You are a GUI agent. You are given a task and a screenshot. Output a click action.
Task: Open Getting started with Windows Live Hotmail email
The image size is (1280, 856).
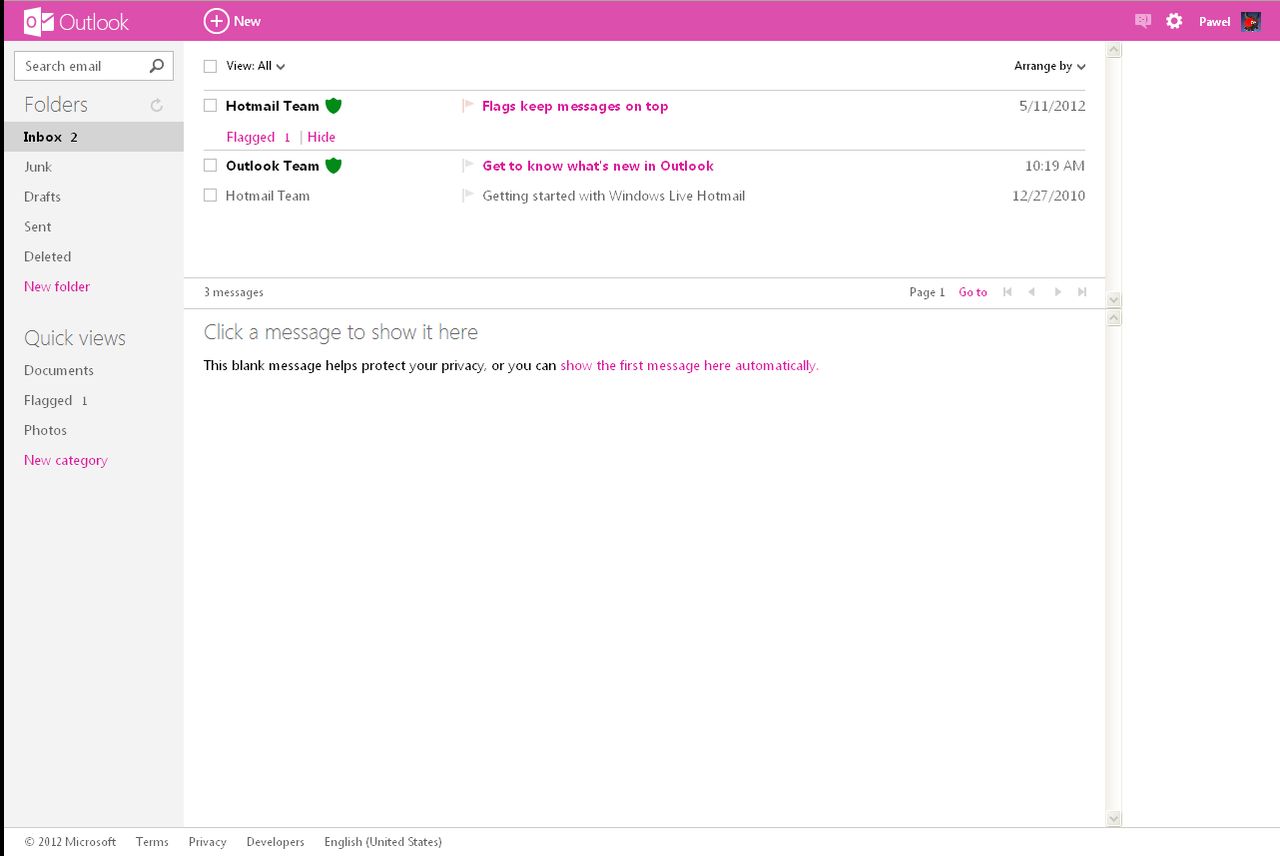(x=614, y=196)
